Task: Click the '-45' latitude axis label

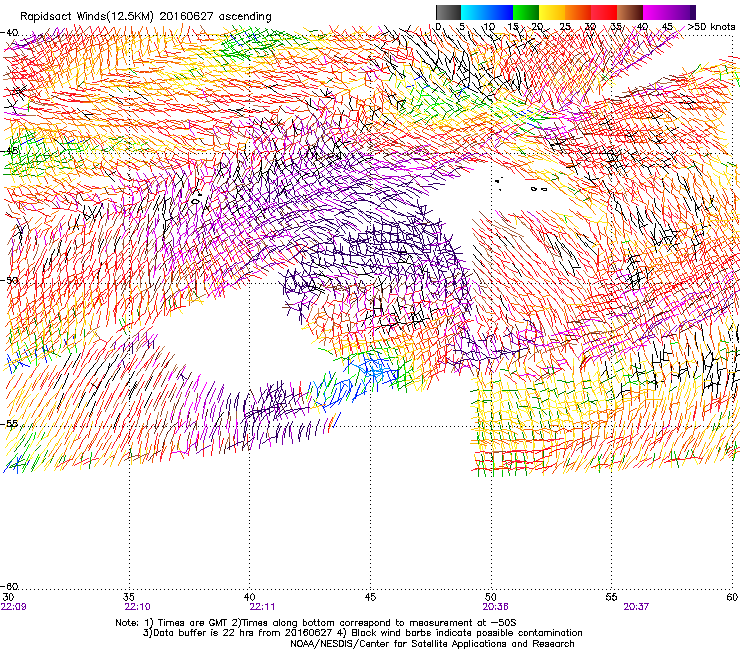Action: 9,151
